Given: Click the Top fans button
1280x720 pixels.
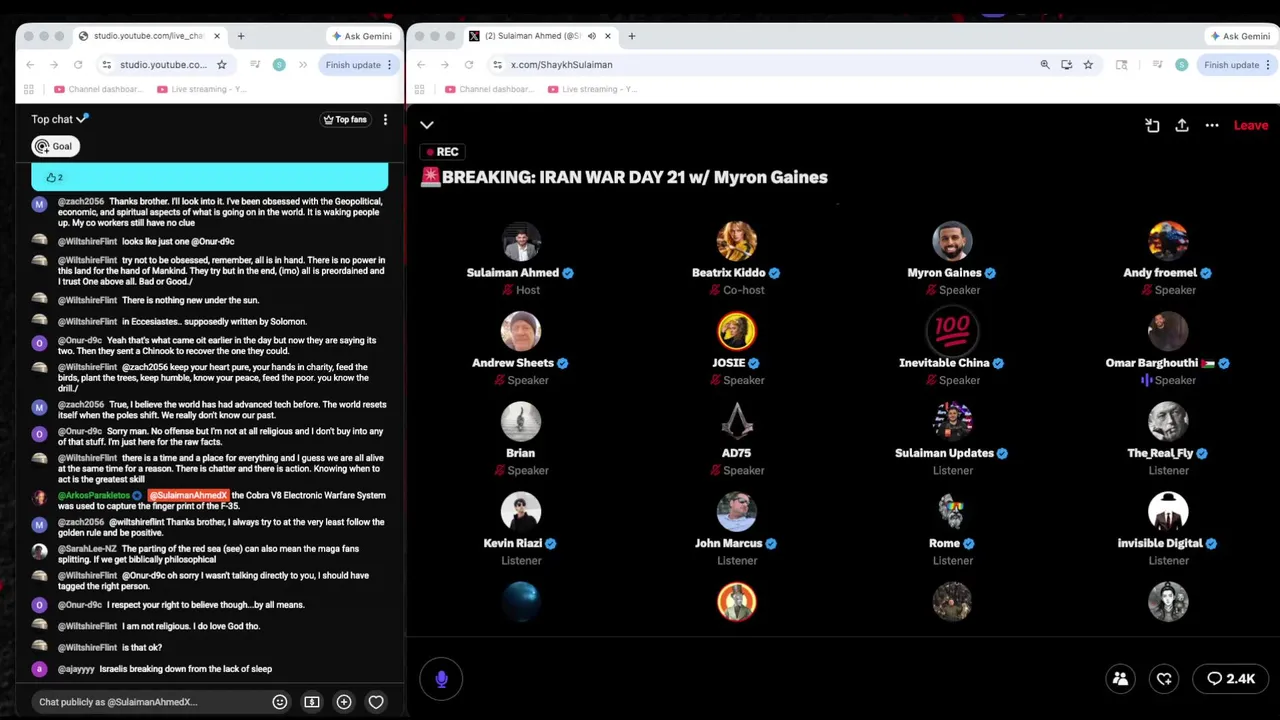Looking at the screenshot, I should [x=345, y=119].
